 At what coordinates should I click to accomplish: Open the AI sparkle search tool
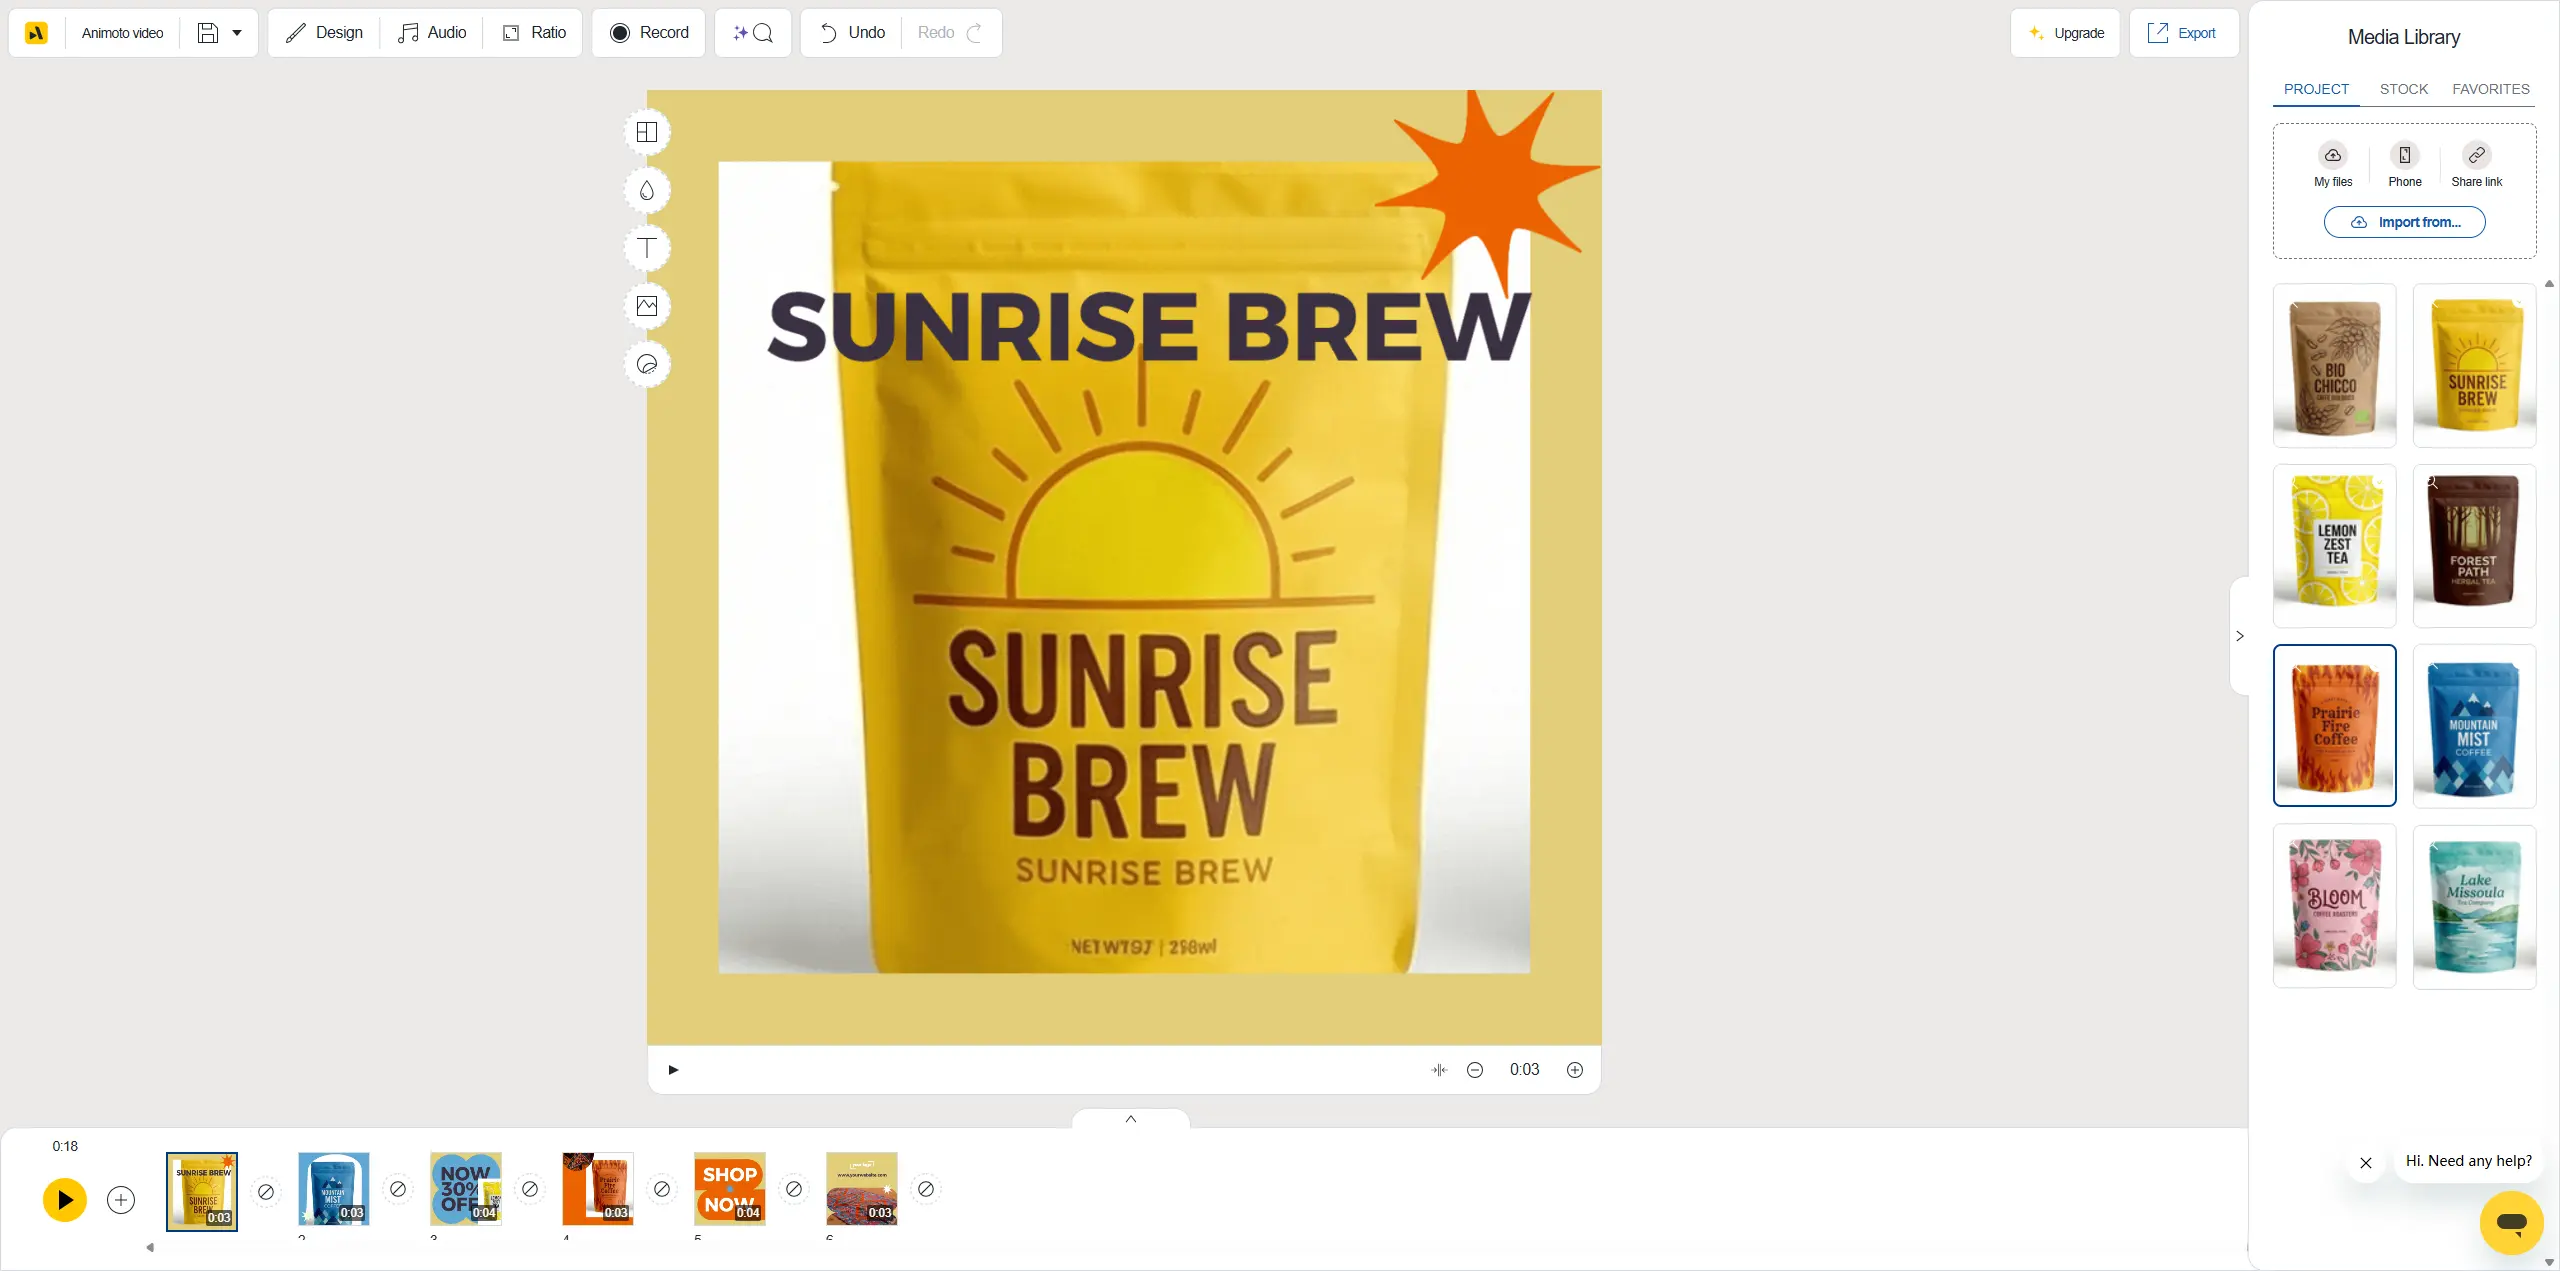coord(753,33)
